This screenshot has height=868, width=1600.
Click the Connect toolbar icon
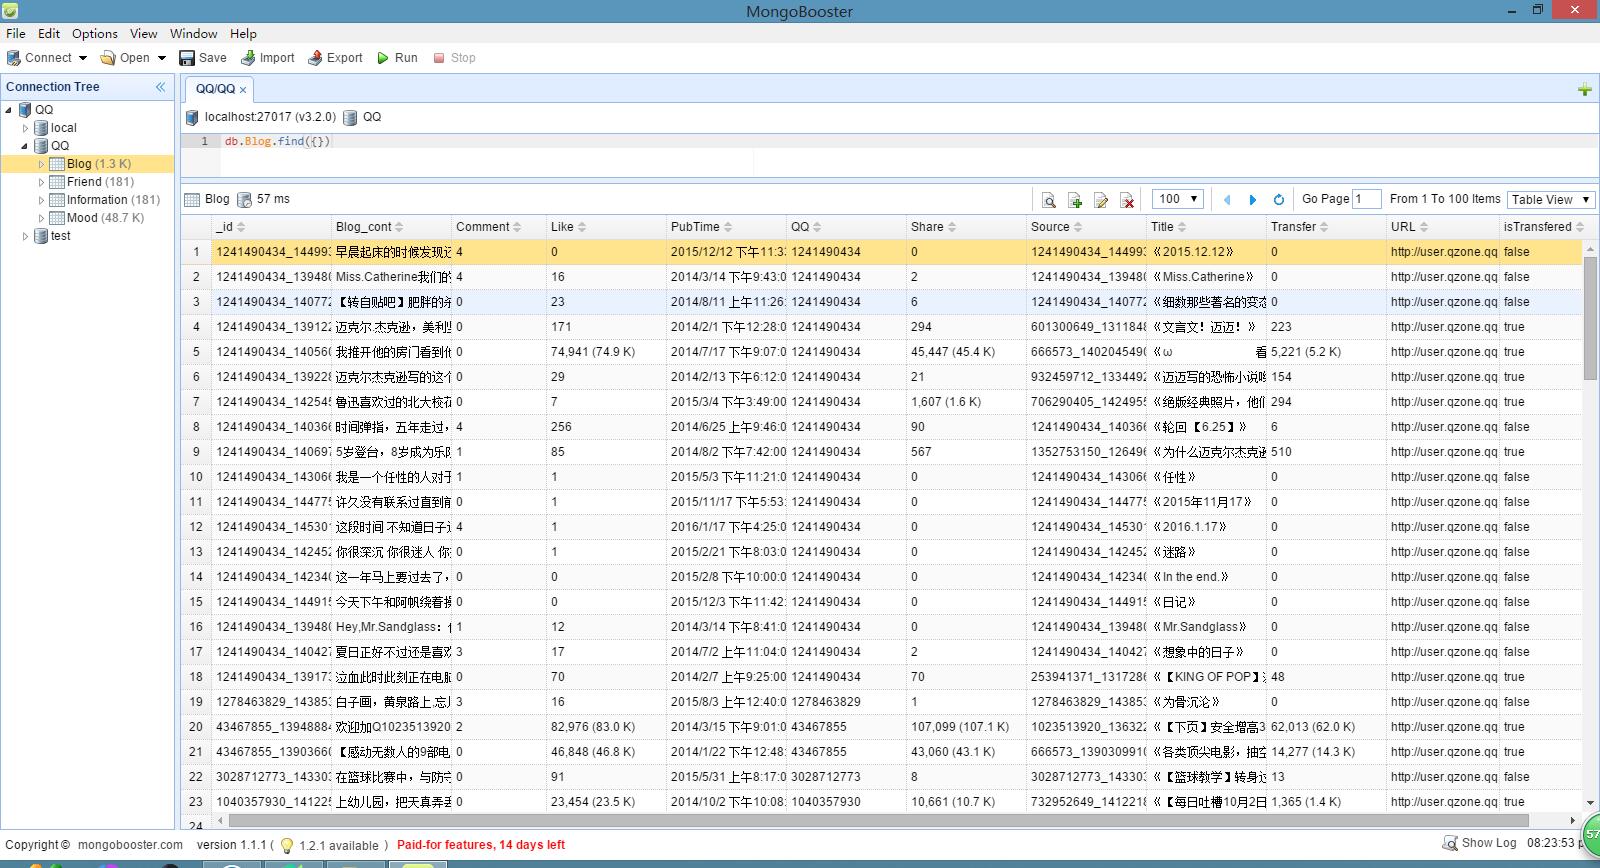point(14,58)
